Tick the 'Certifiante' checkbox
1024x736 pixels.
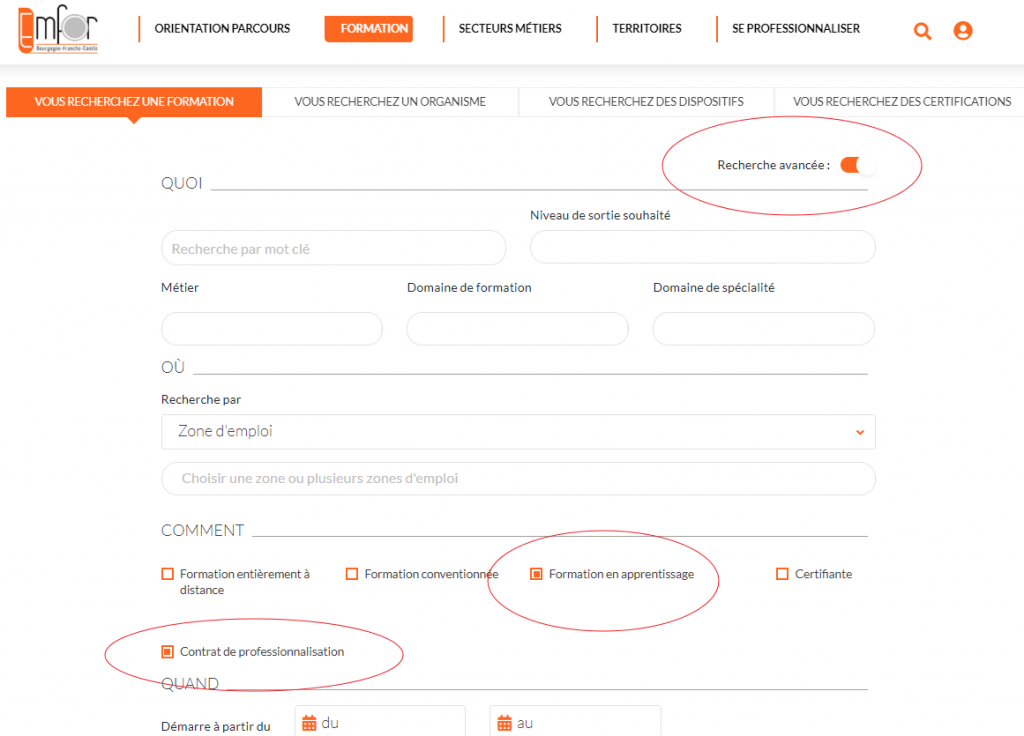(783, 574)
